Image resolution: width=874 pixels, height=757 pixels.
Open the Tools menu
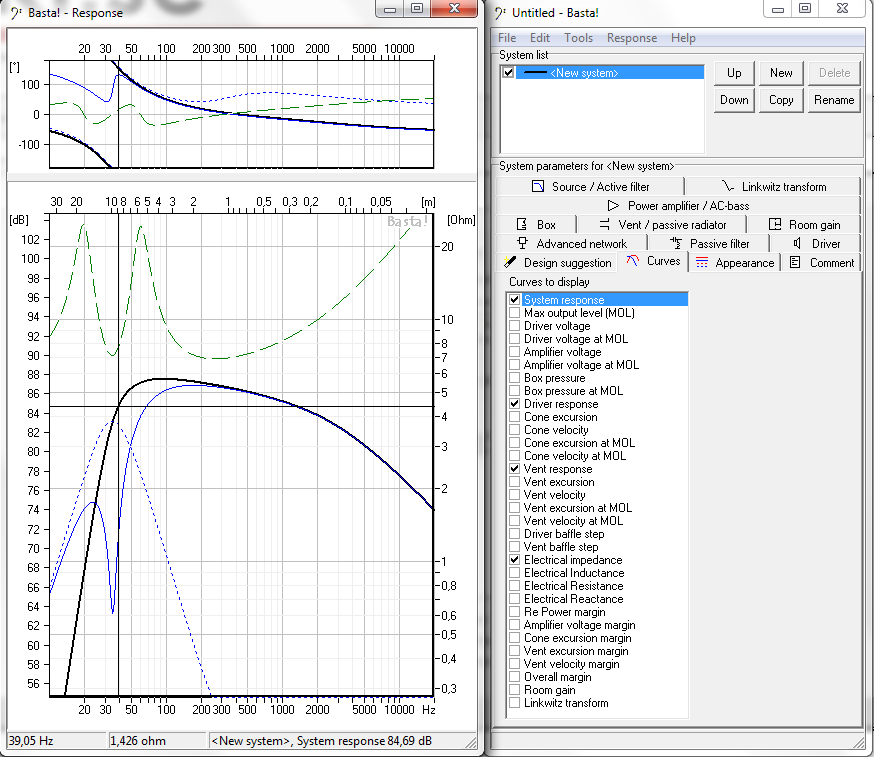coord(578,38)
